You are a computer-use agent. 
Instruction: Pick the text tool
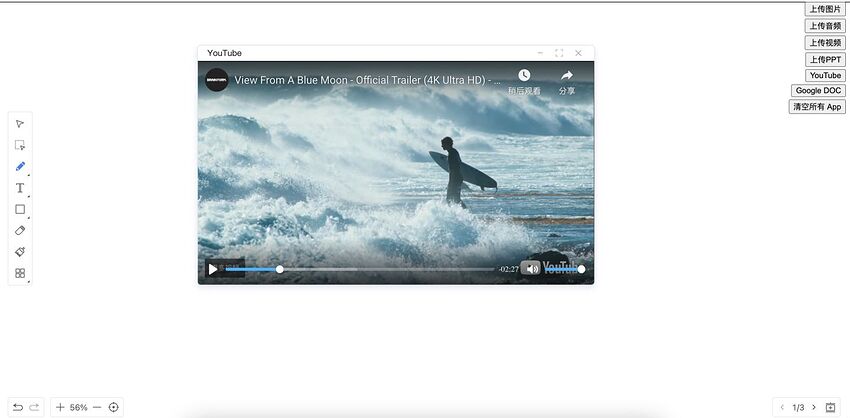(x=20, y=188)
